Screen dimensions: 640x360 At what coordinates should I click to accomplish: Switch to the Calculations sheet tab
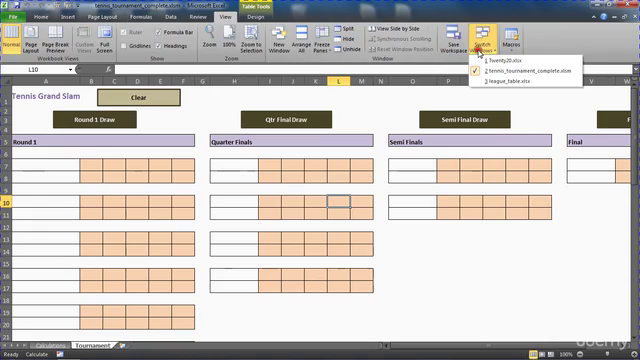pos(50,346)
